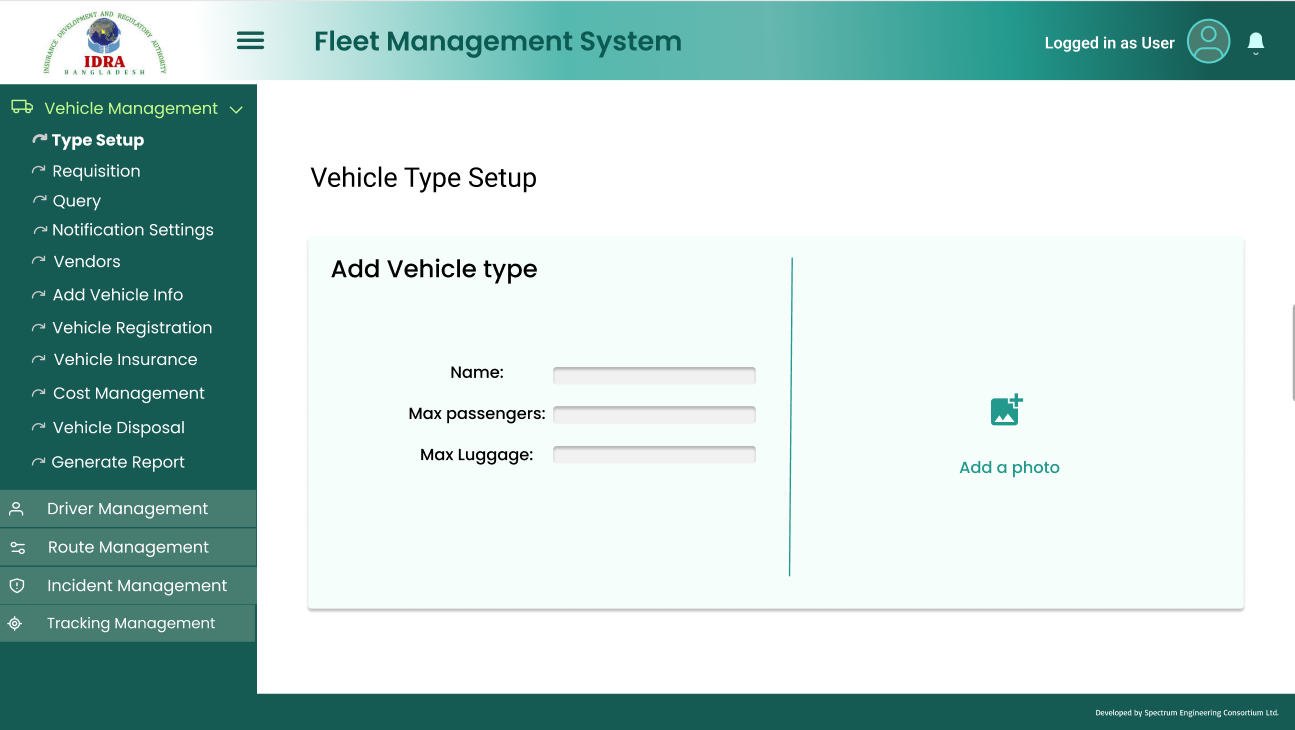Click Fleet Management System title
Screen dimensions: 1295x730
click(497, 42)
